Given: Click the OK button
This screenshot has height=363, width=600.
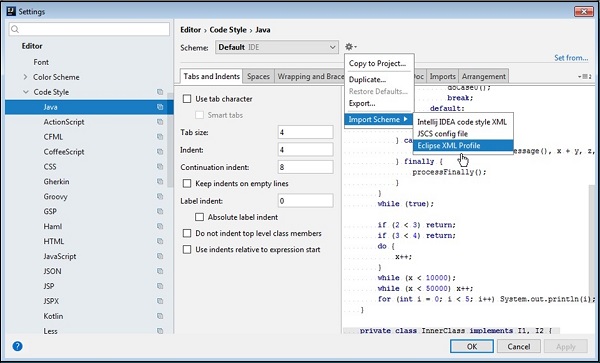Looking at the screenshot, I should 472,347.
